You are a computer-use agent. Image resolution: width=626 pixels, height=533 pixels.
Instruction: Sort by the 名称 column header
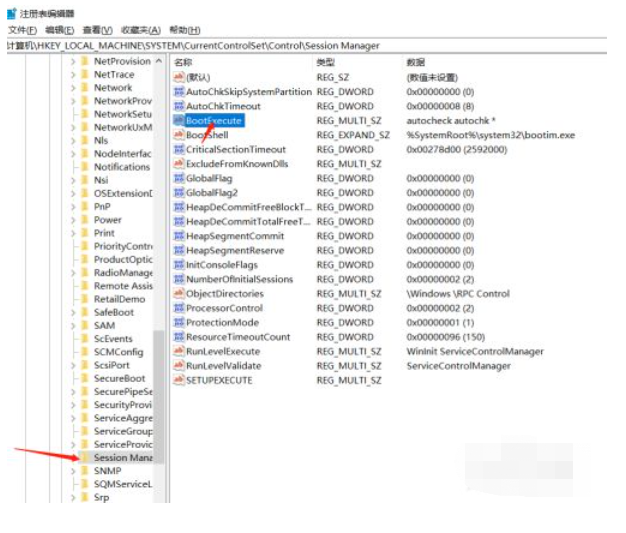point(184,62)
